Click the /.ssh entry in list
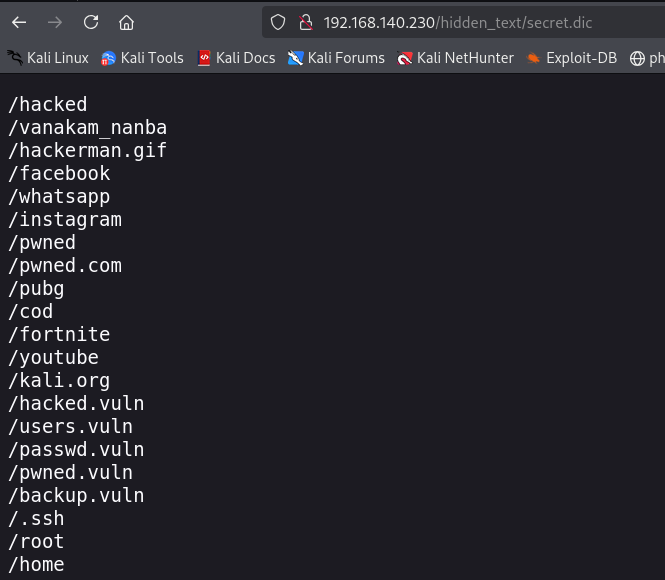 [36, 519]
